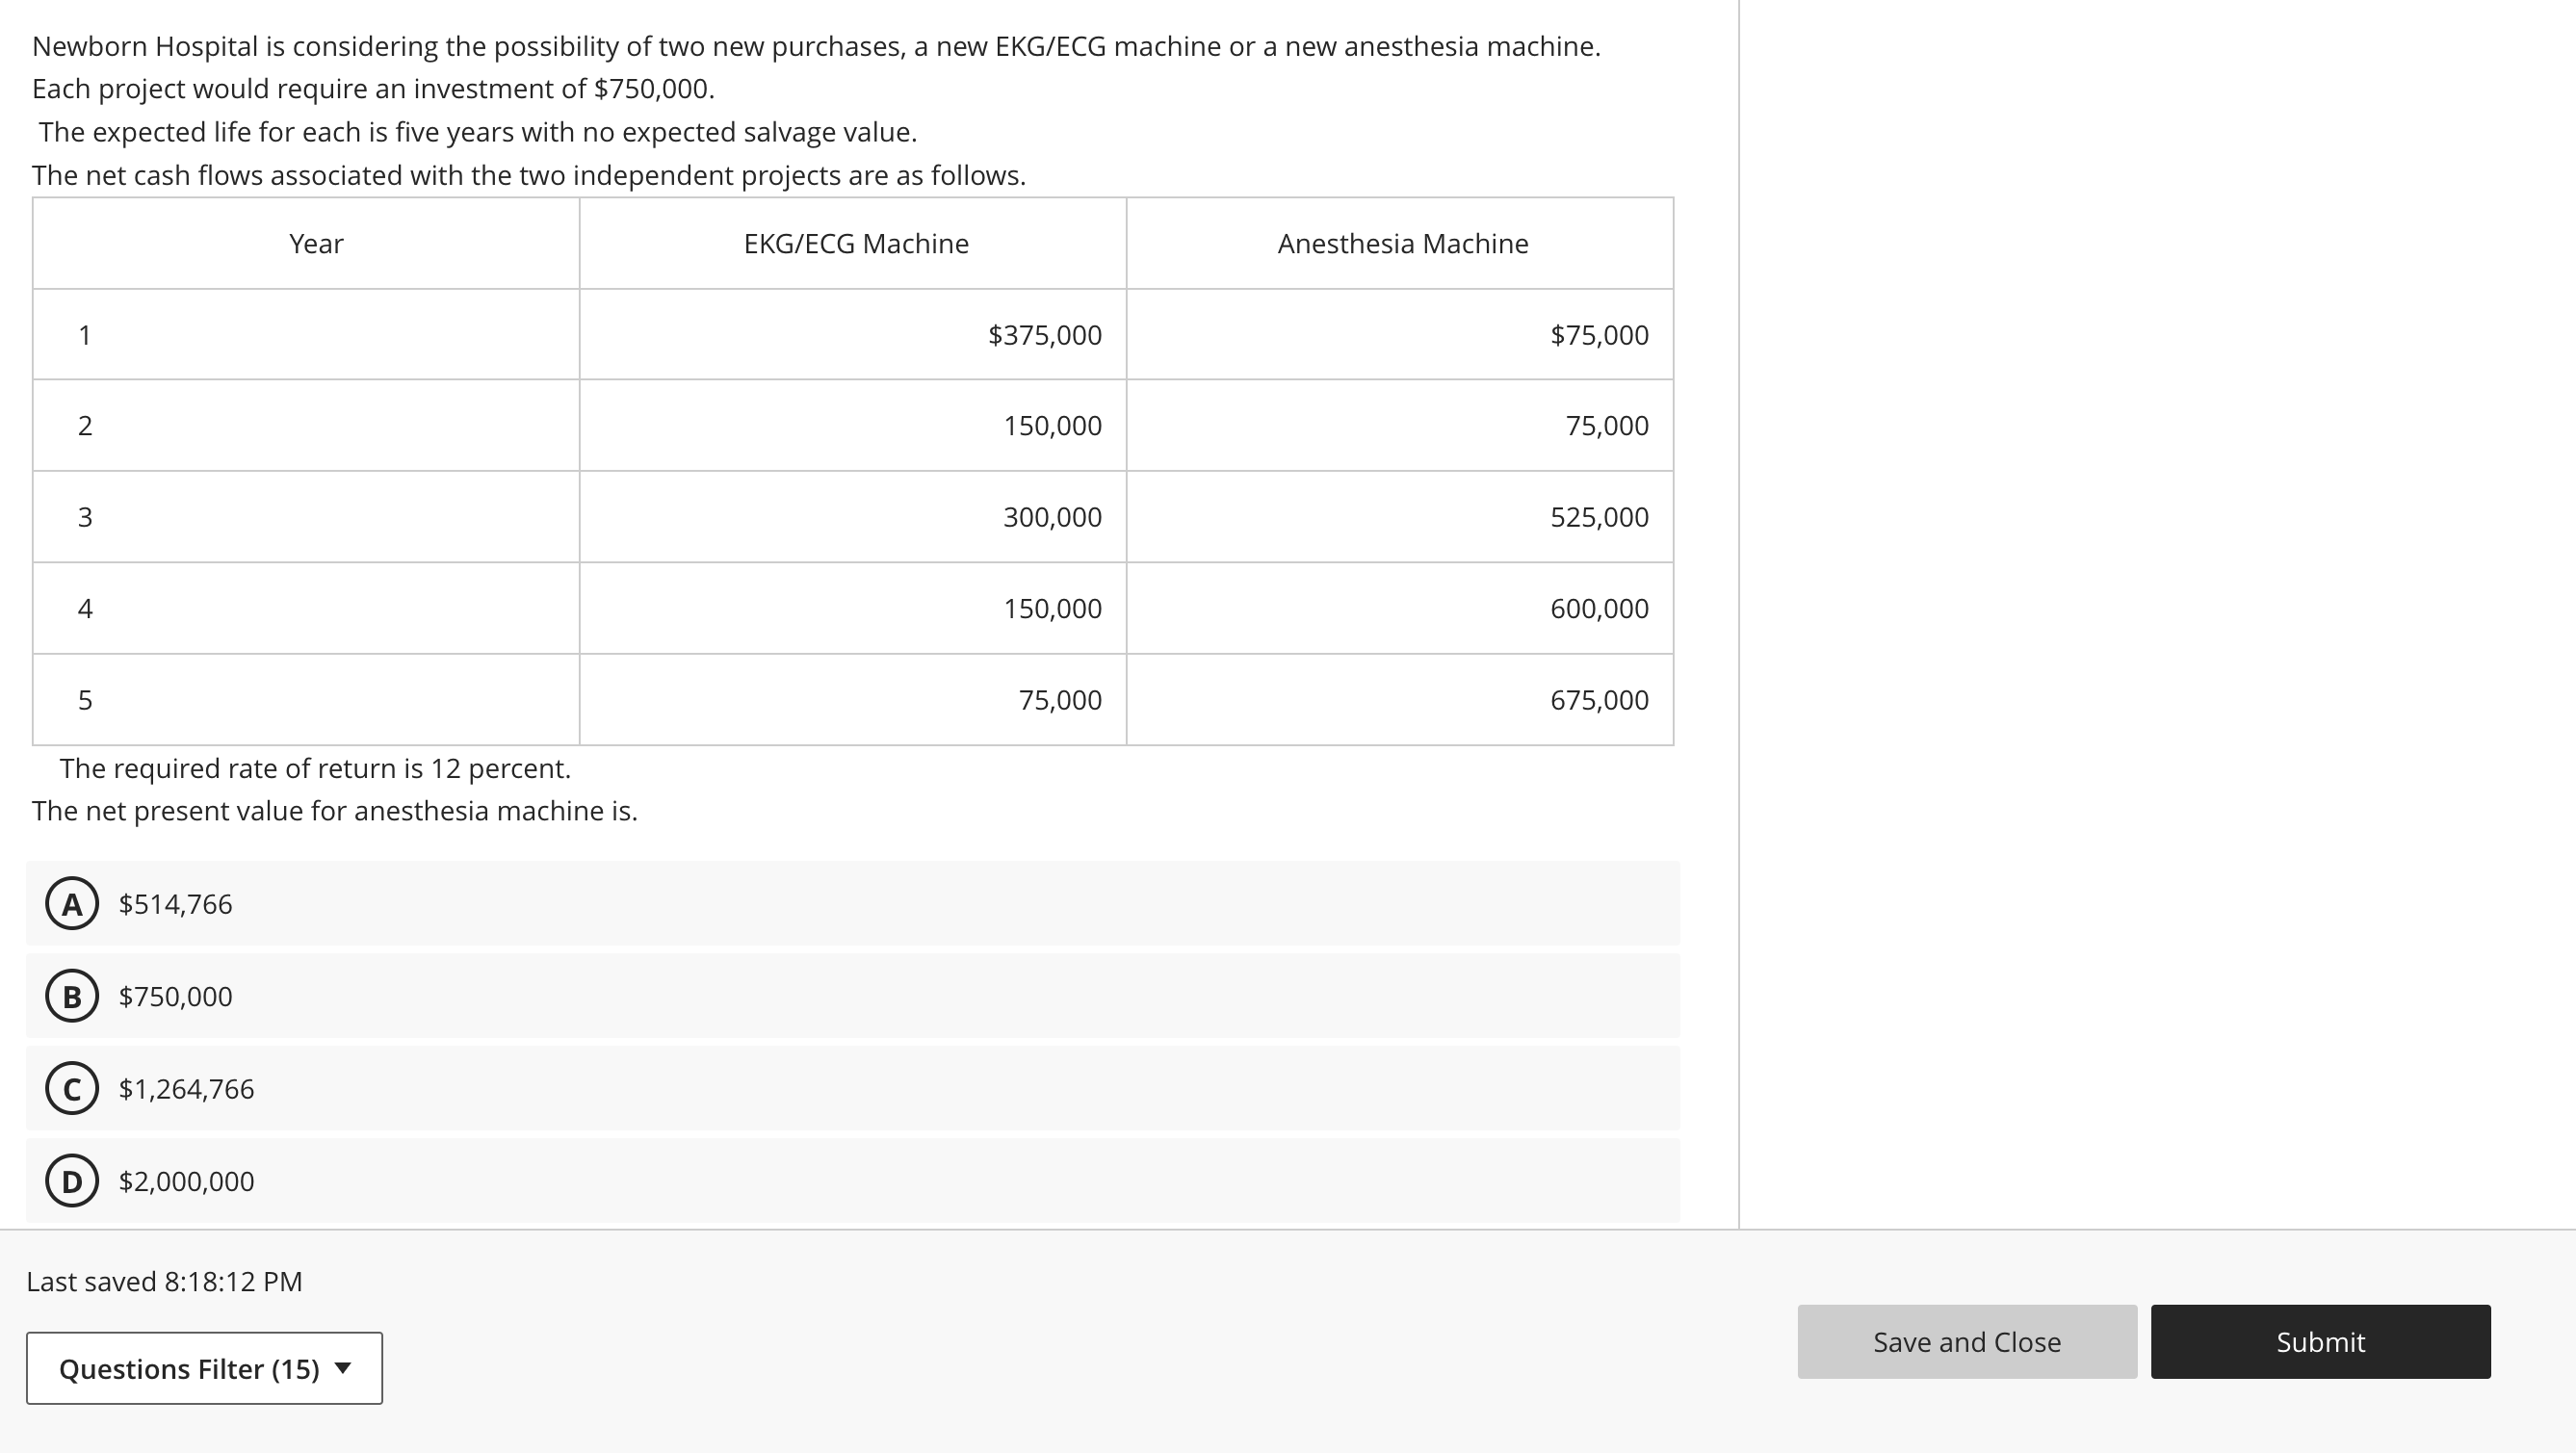Click the EKG/ECG Machine column header
2576x1453 pixels.
point(856,244)
